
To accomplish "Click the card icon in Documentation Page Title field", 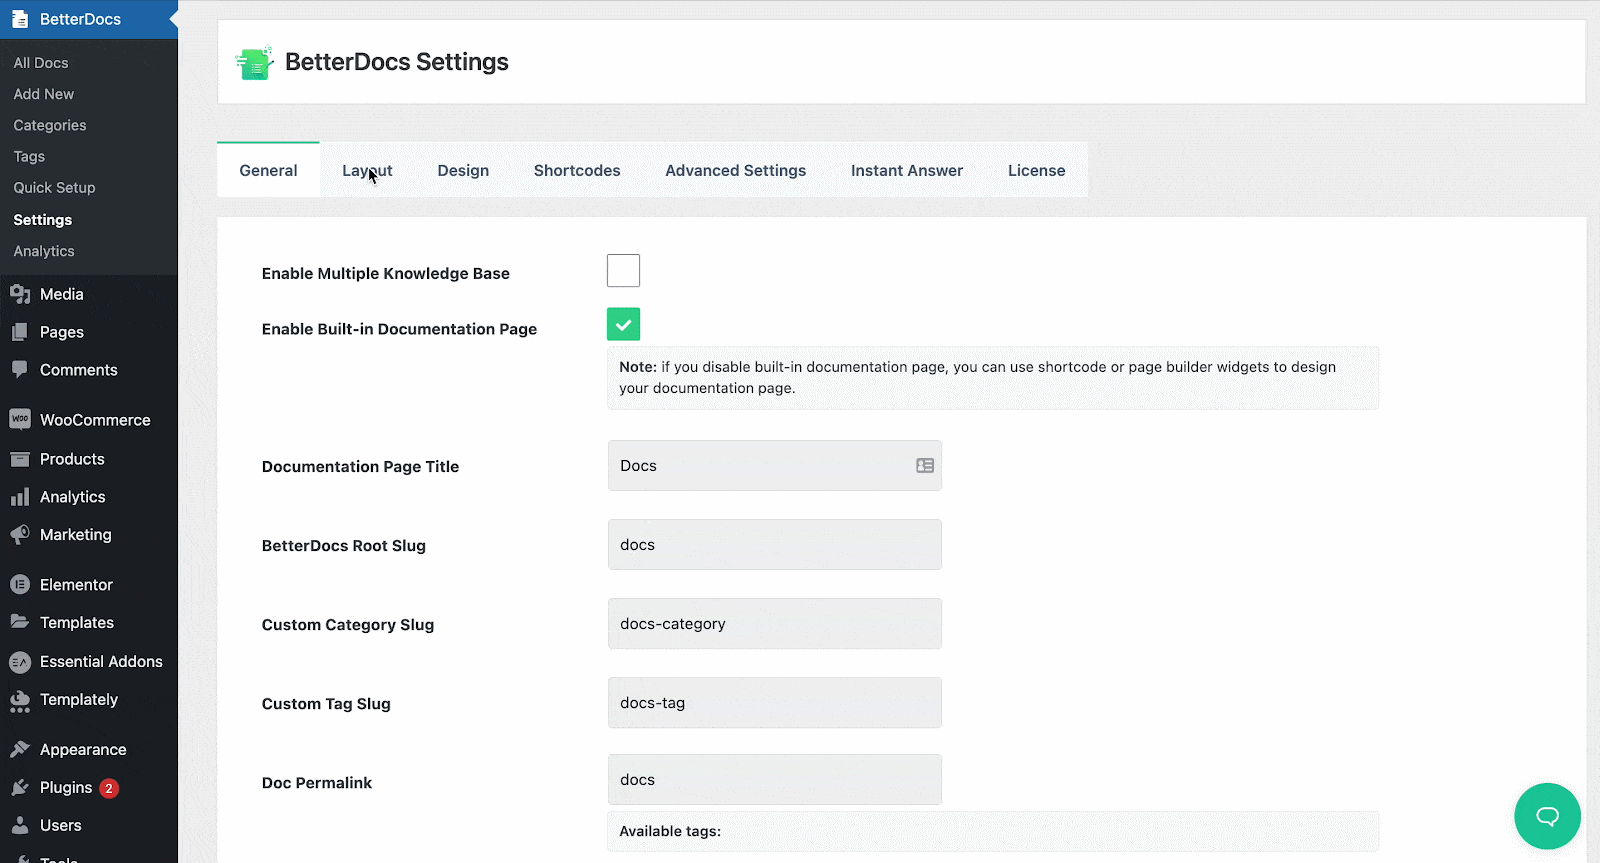I will tap(925, 466).
